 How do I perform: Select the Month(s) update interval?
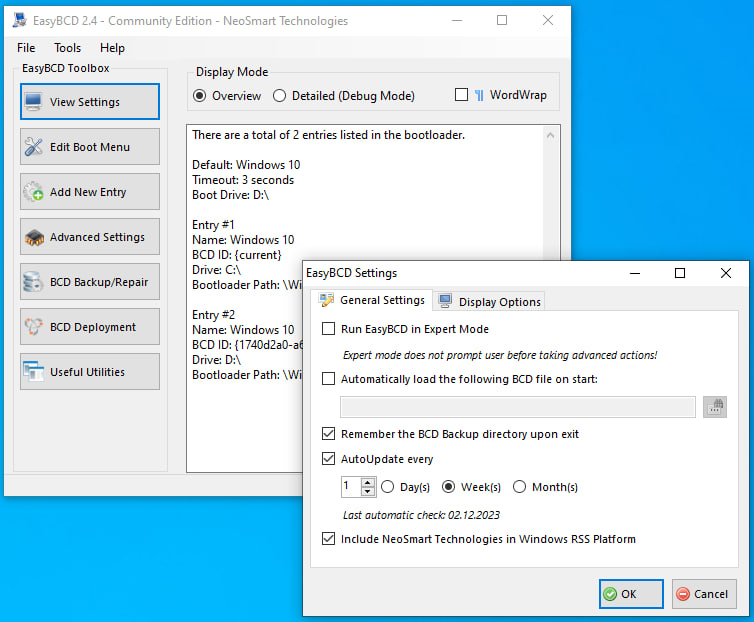[x=519, y=487]
